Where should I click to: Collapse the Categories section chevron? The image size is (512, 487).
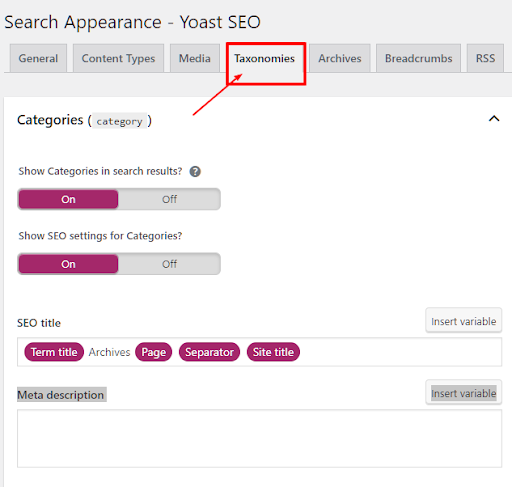(494, 119)
